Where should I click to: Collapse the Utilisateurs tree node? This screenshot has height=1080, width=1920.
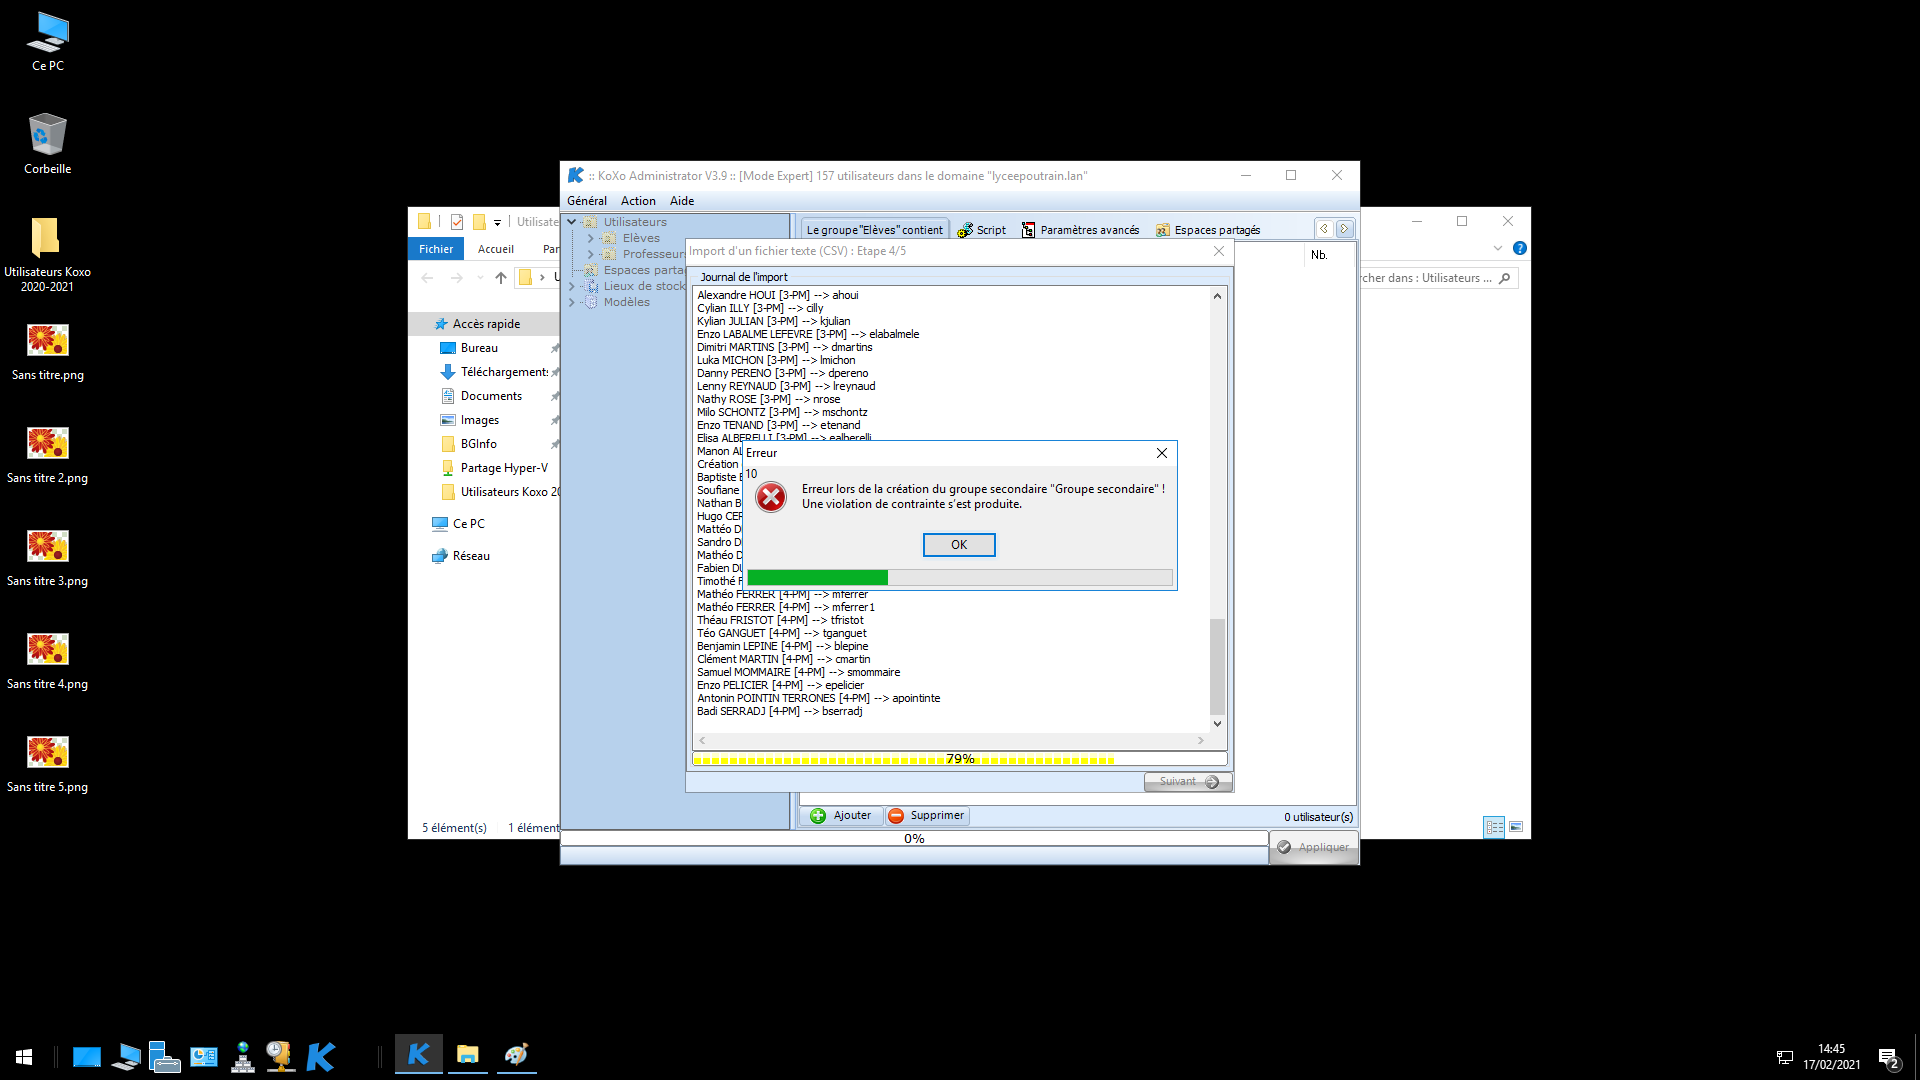pos(572,222)
